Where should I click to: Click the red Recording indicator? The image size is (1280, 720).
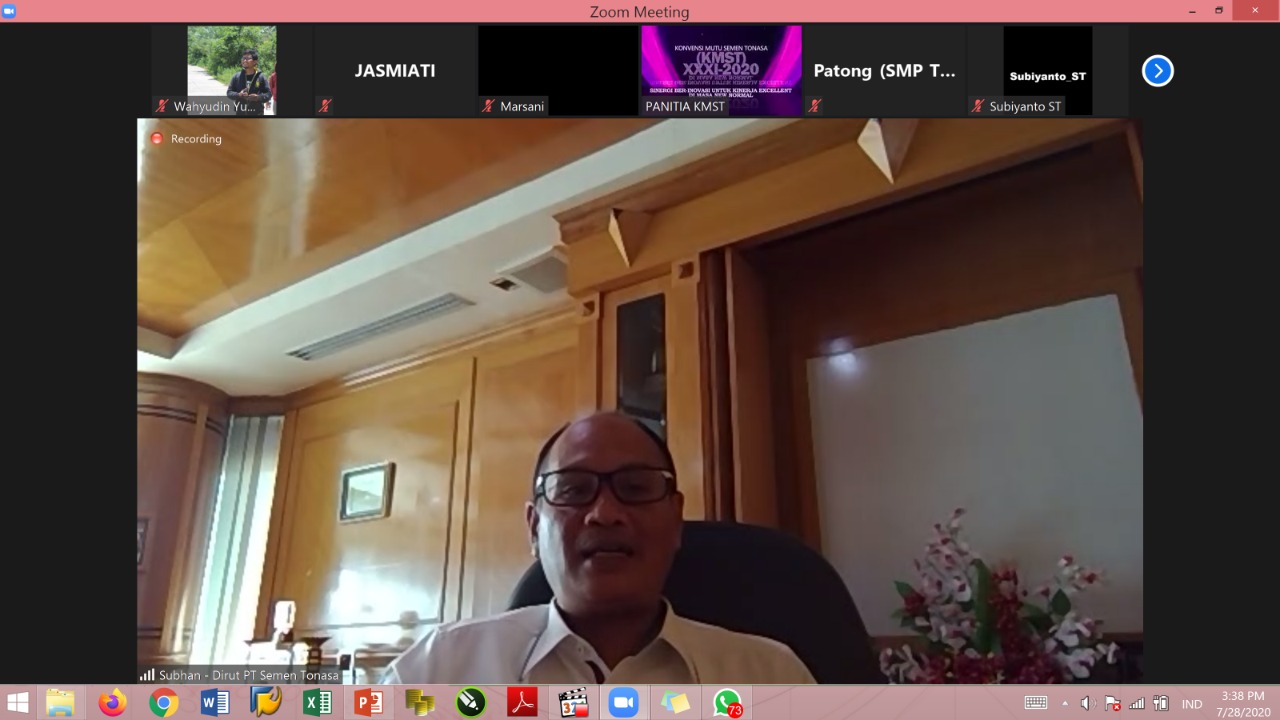click(x=157, y=138)
